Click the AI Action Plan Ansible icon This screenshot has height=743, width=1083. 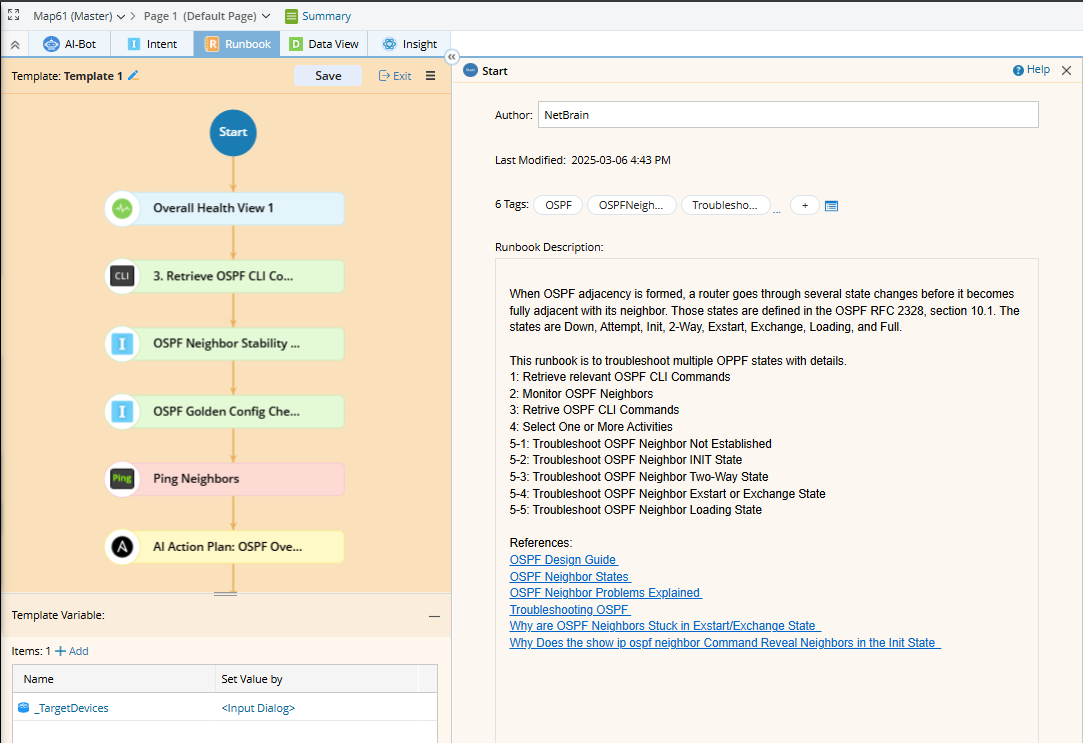122,547
